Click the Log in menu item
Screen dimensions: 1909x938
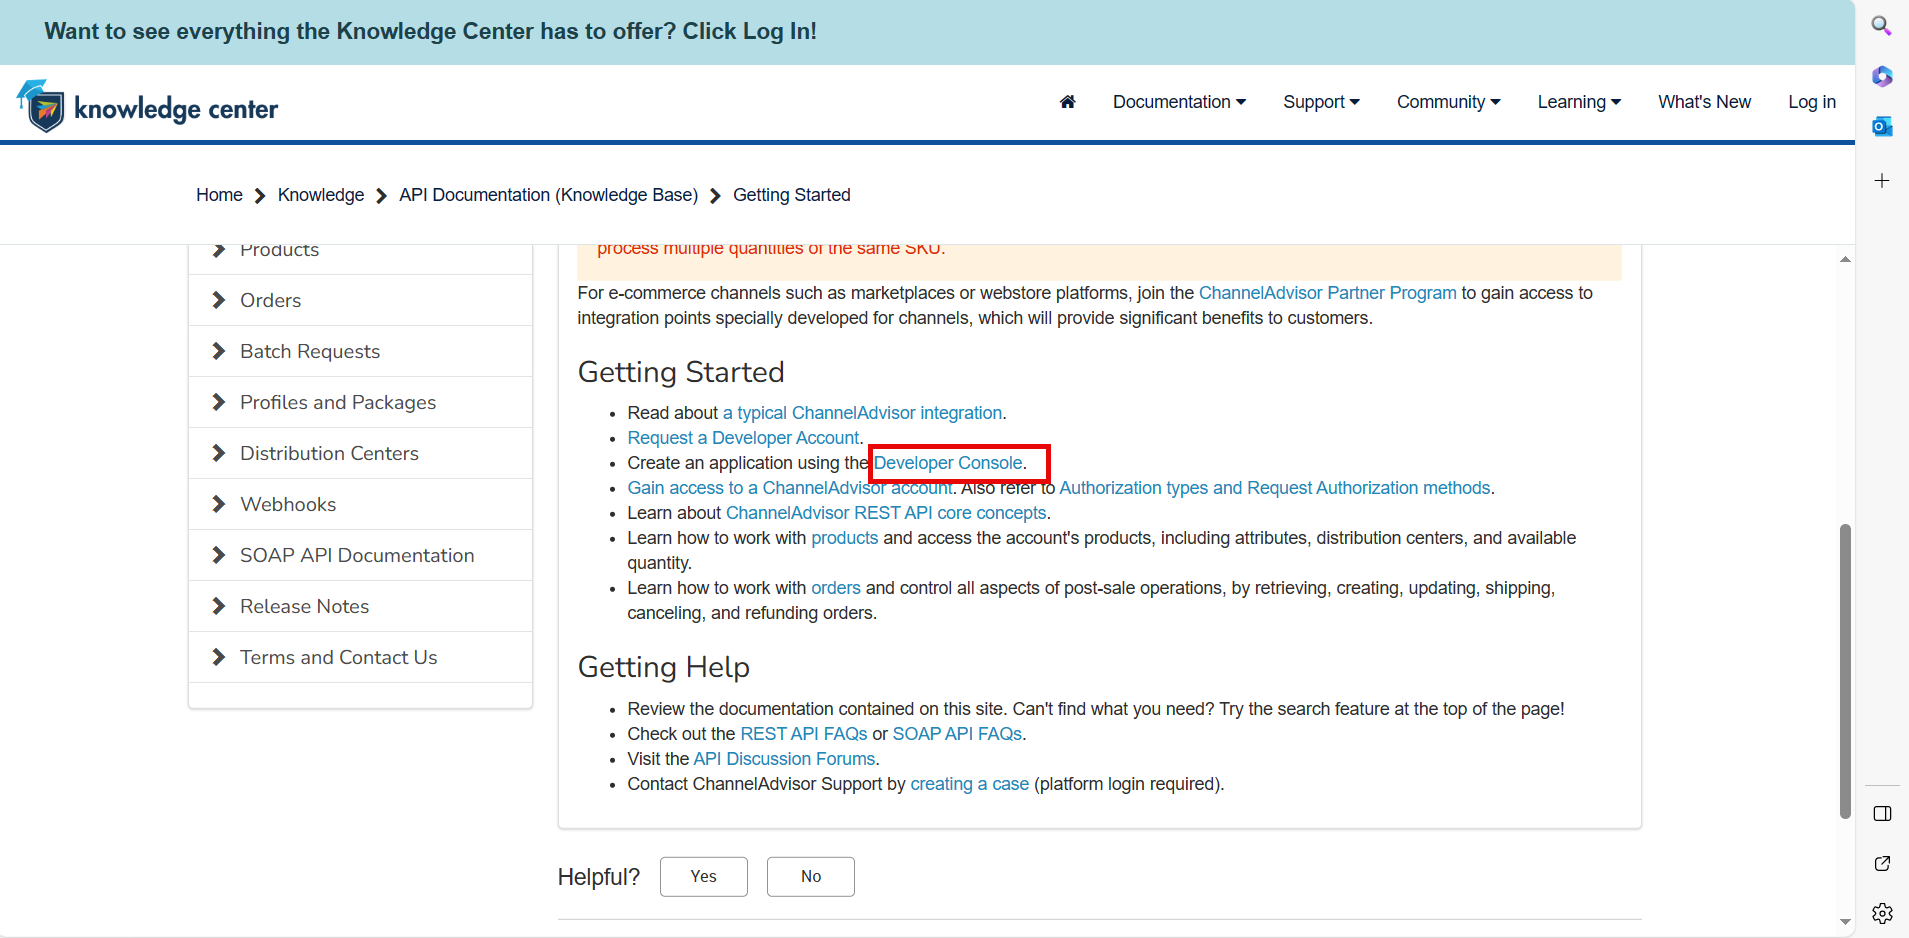1811,102
